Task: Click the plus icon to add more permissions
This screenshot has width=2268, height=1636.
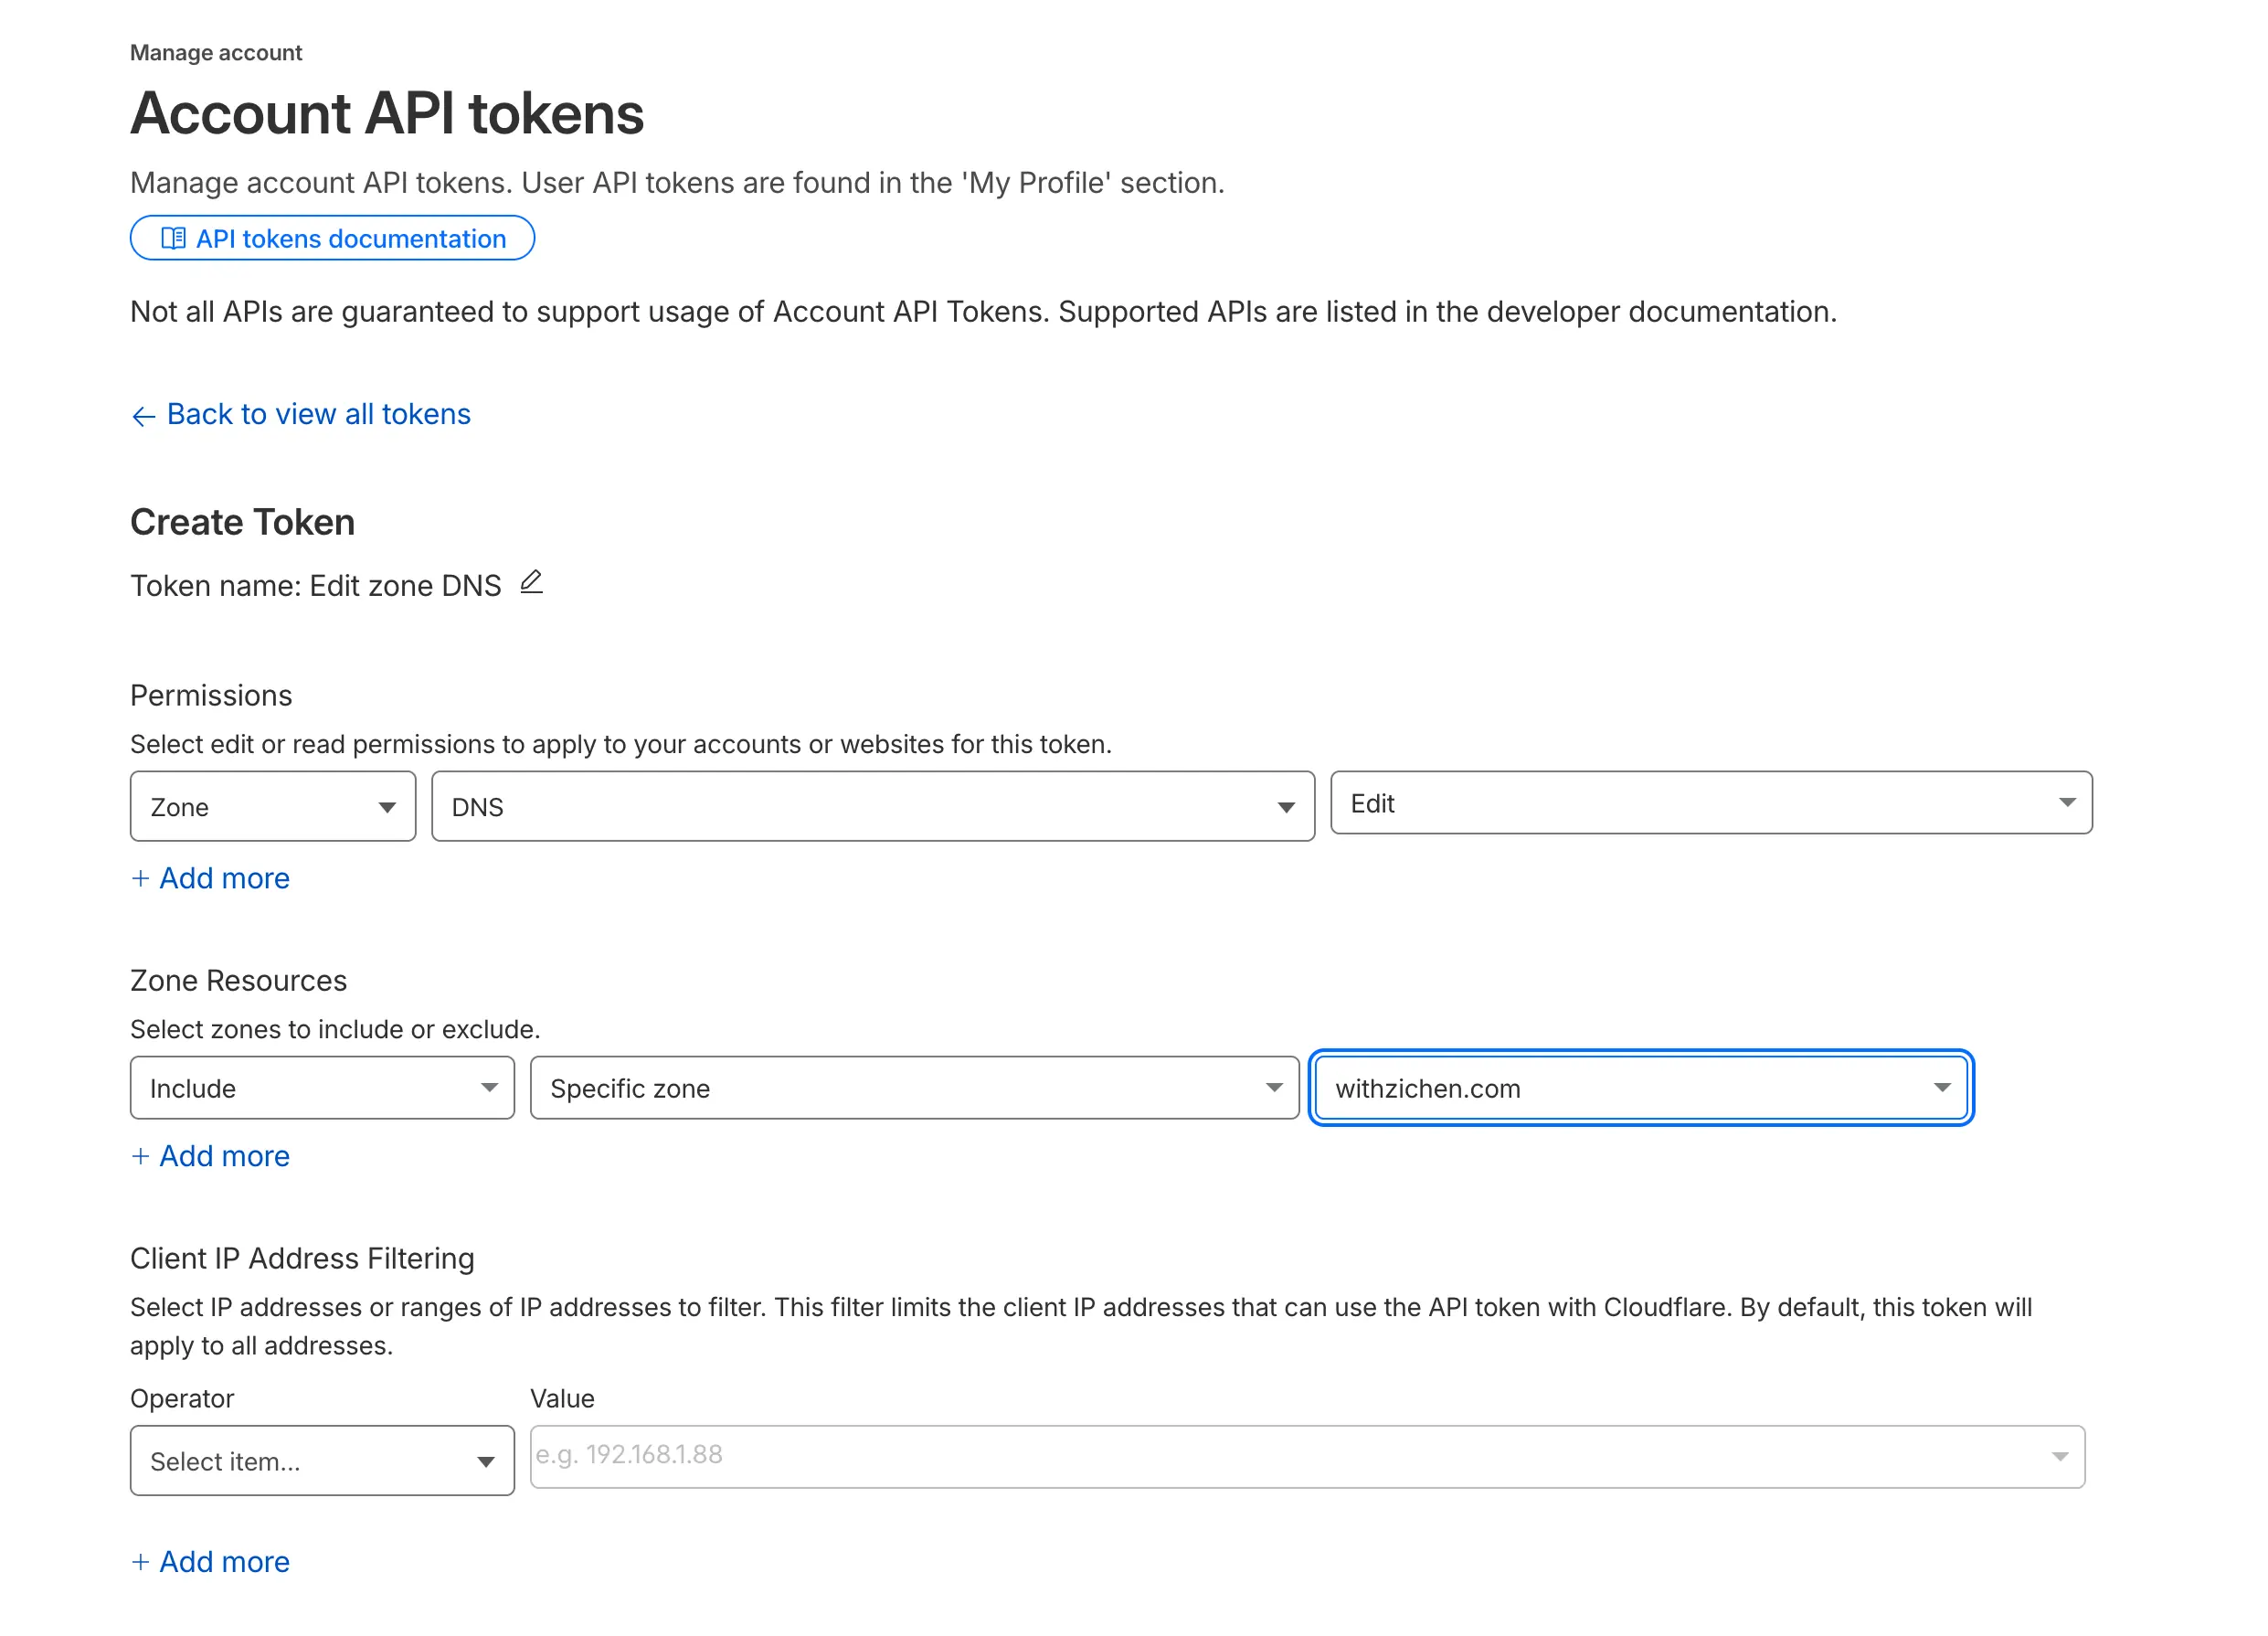Action: [141, 878]
